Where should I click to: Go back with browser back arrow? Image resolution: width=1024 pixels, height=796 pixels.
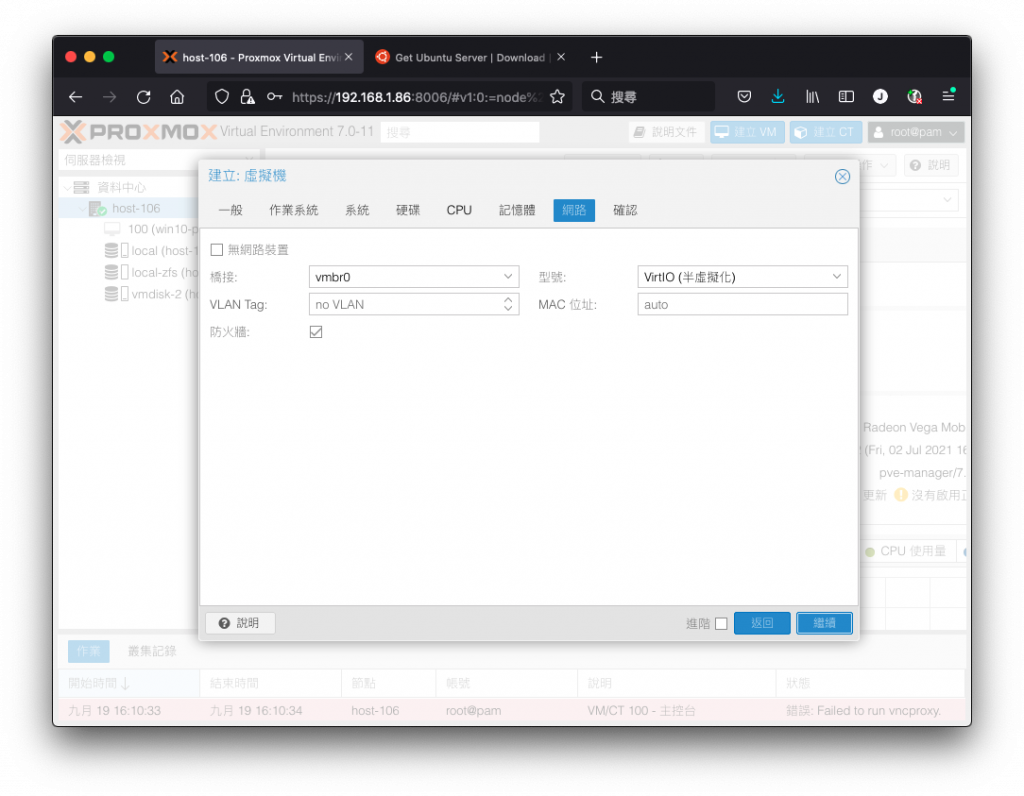(x=76, y=97)
